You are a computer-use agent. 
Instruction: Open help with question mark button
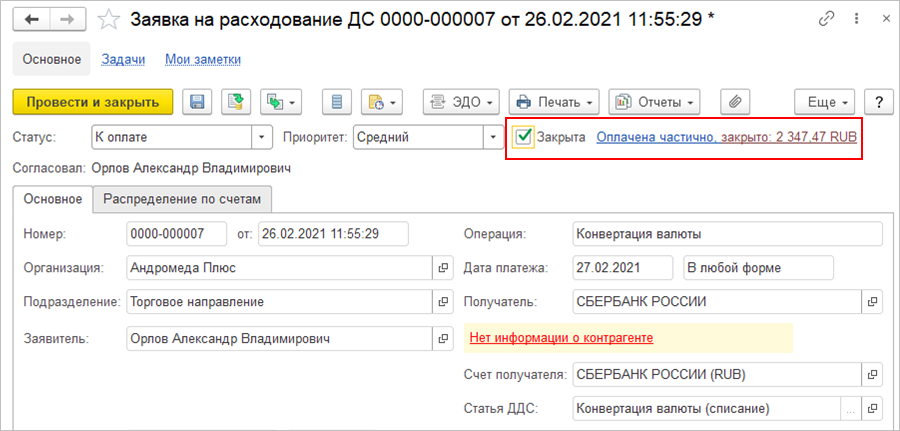(x=878, y=102)
